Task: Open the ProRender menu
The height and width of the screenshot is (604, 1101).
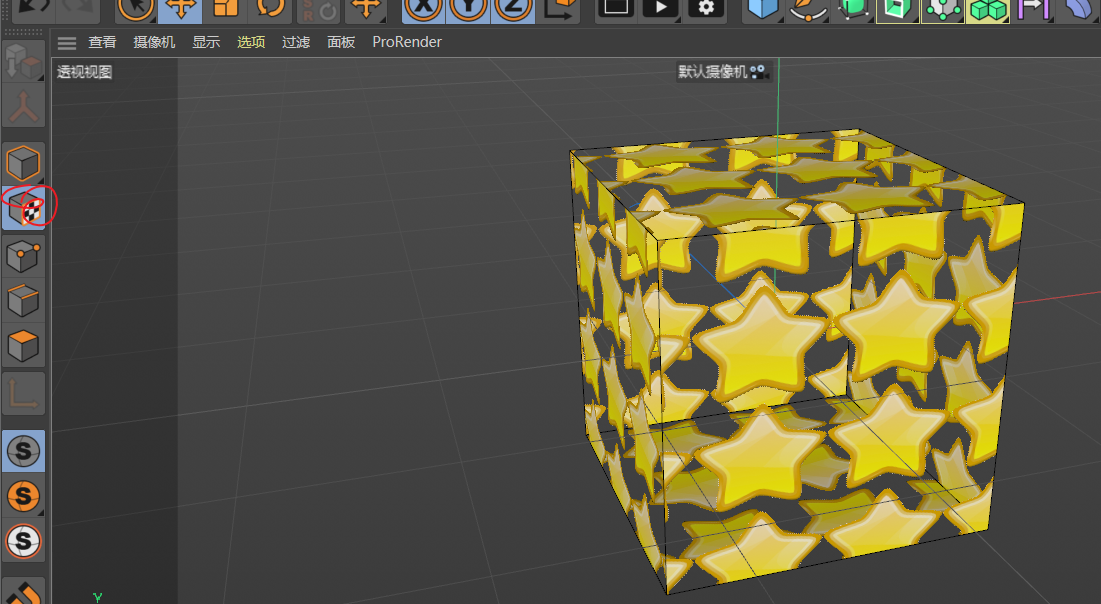Action: point(406,43)
